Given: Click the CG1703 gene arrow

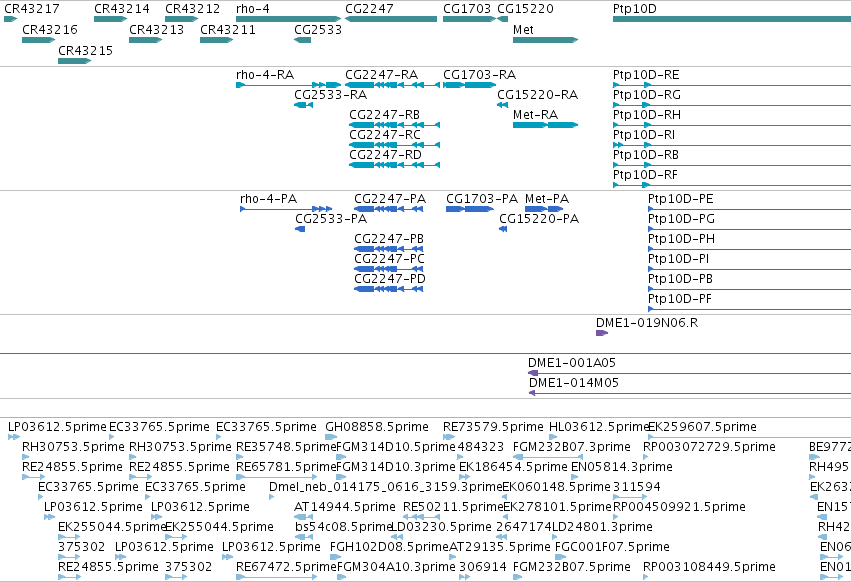Looking at the screenshot, I should (469, 19).
